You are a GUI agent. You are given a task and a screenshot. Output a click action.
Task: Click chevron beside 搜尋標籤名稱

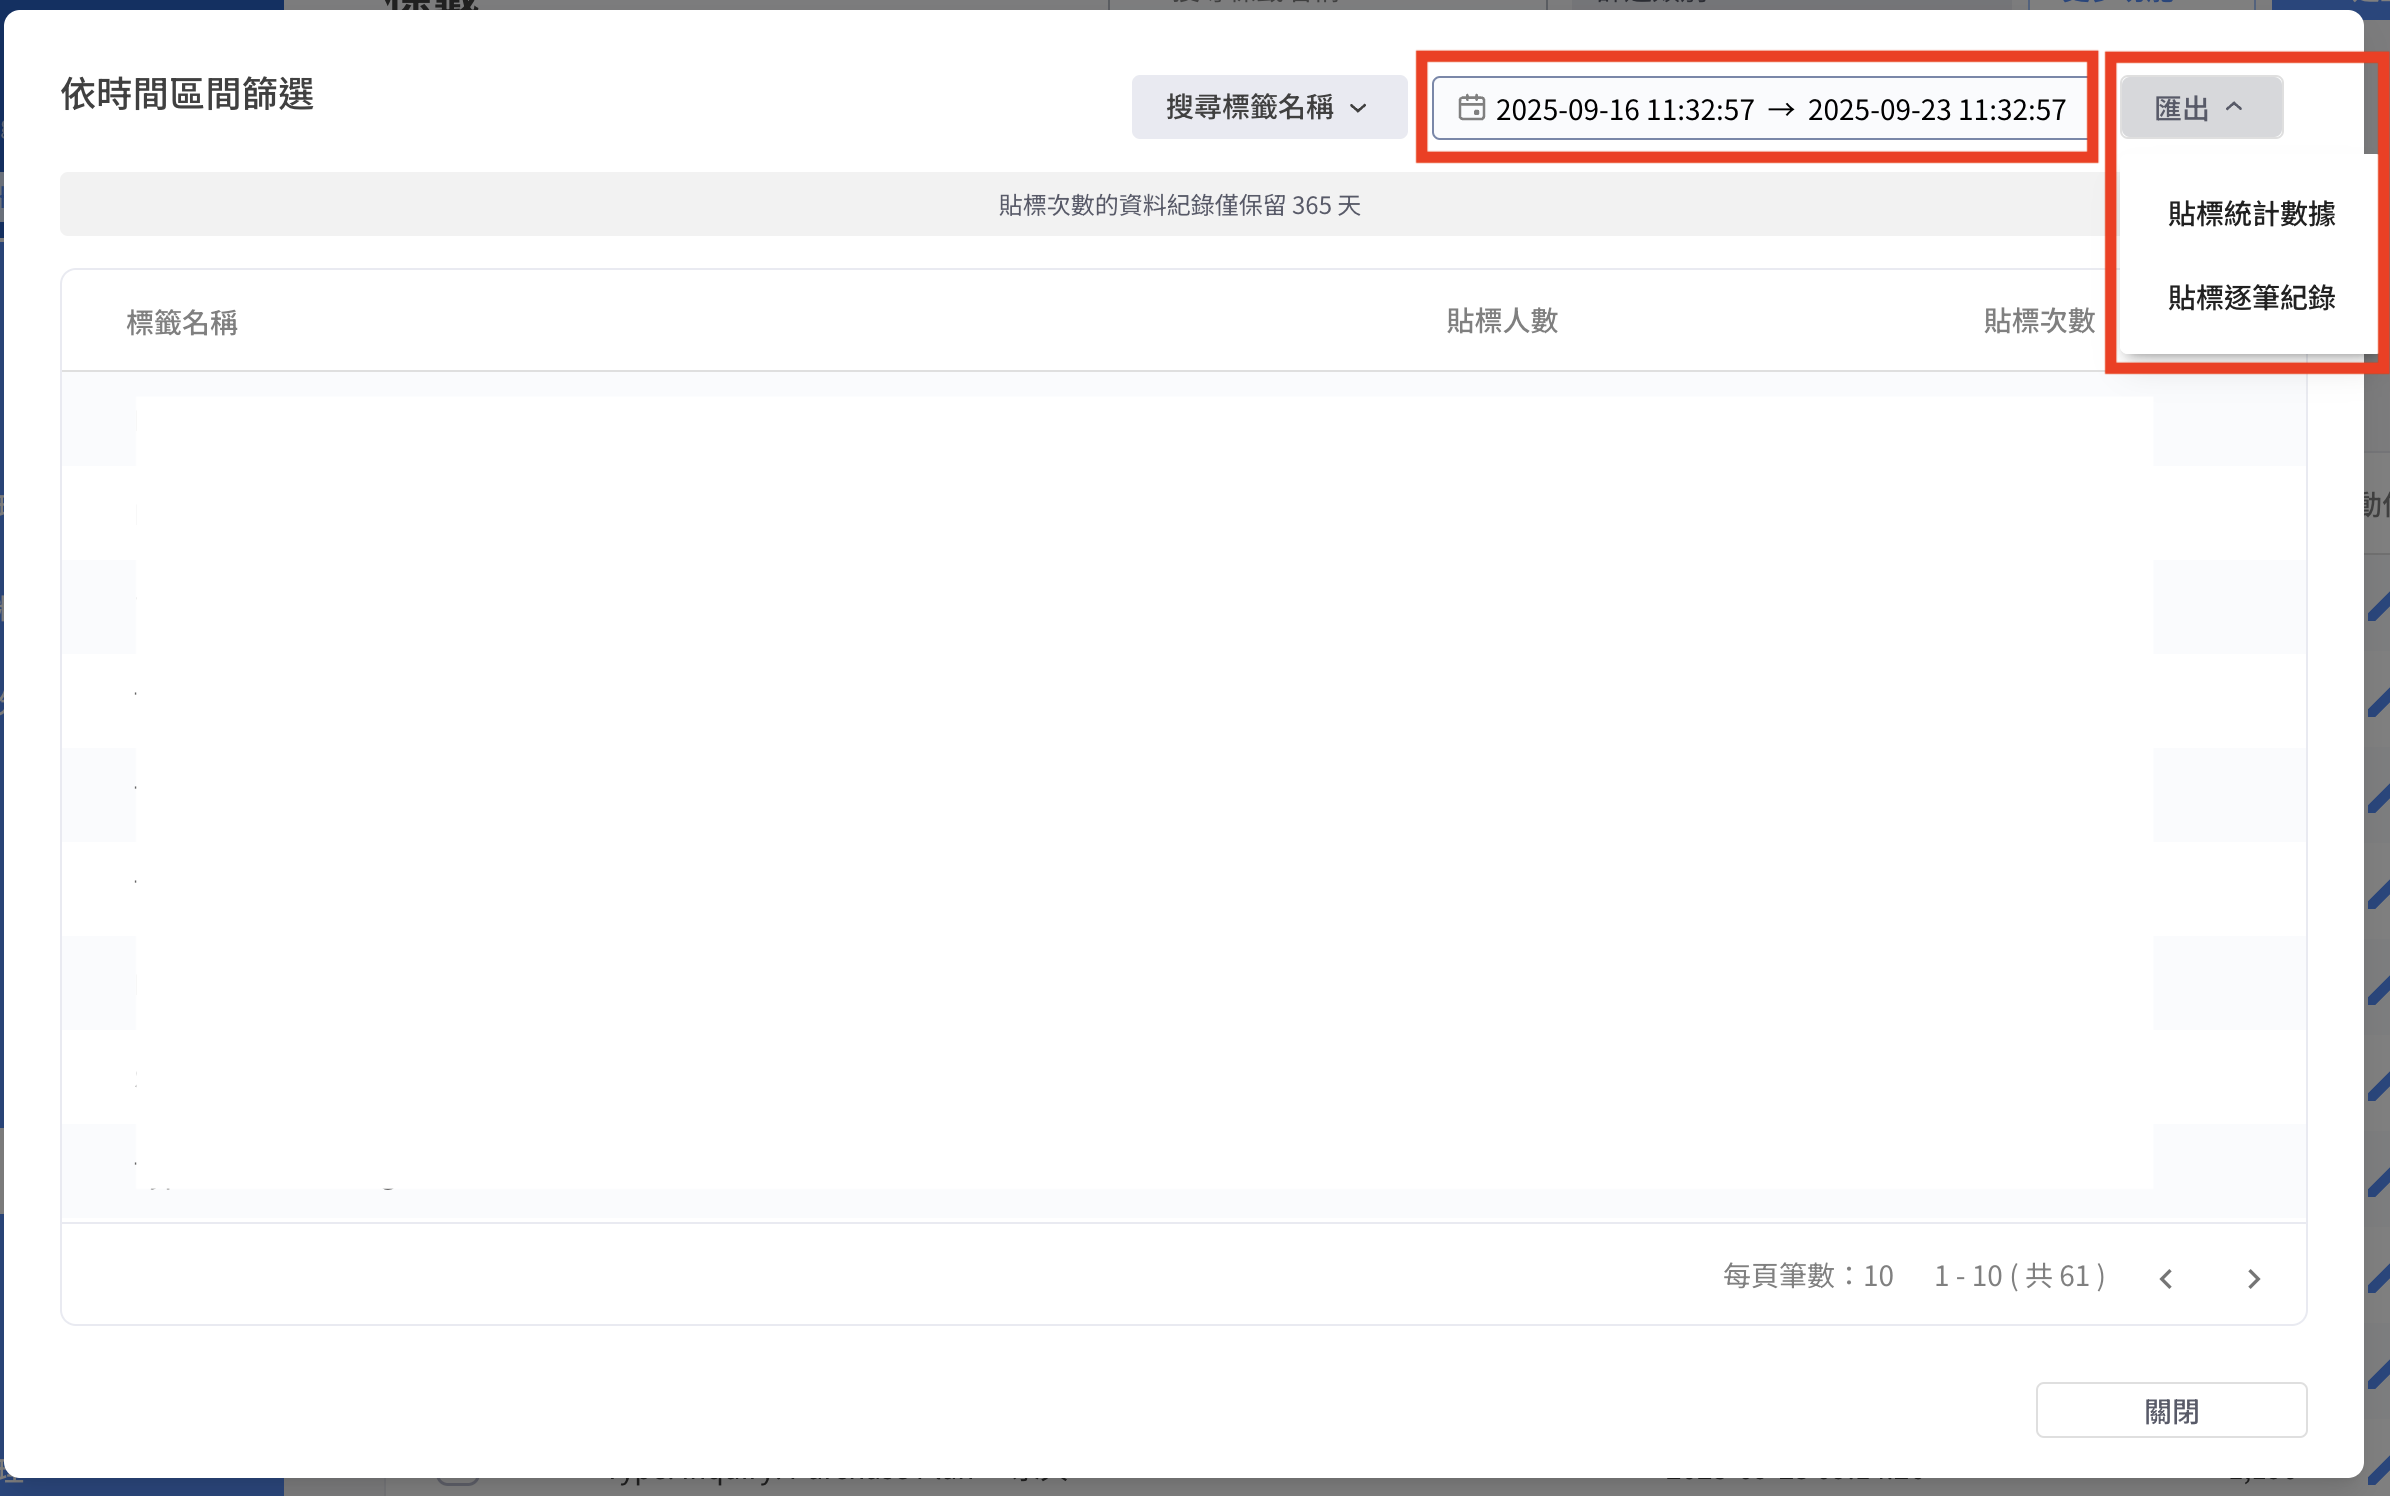point(1358,108)
